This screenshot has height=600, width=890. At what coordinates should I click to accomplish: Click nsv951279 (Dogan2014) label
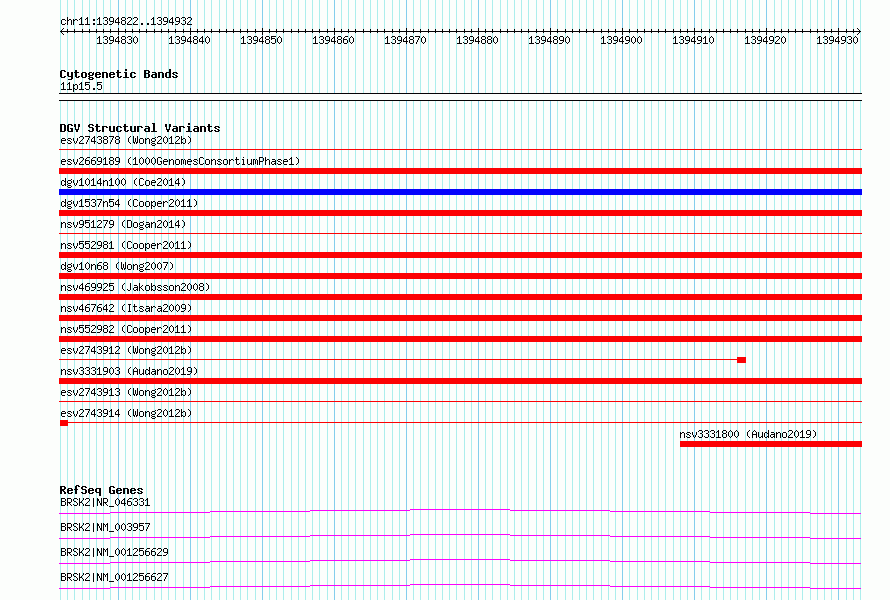tap(123, 224)
